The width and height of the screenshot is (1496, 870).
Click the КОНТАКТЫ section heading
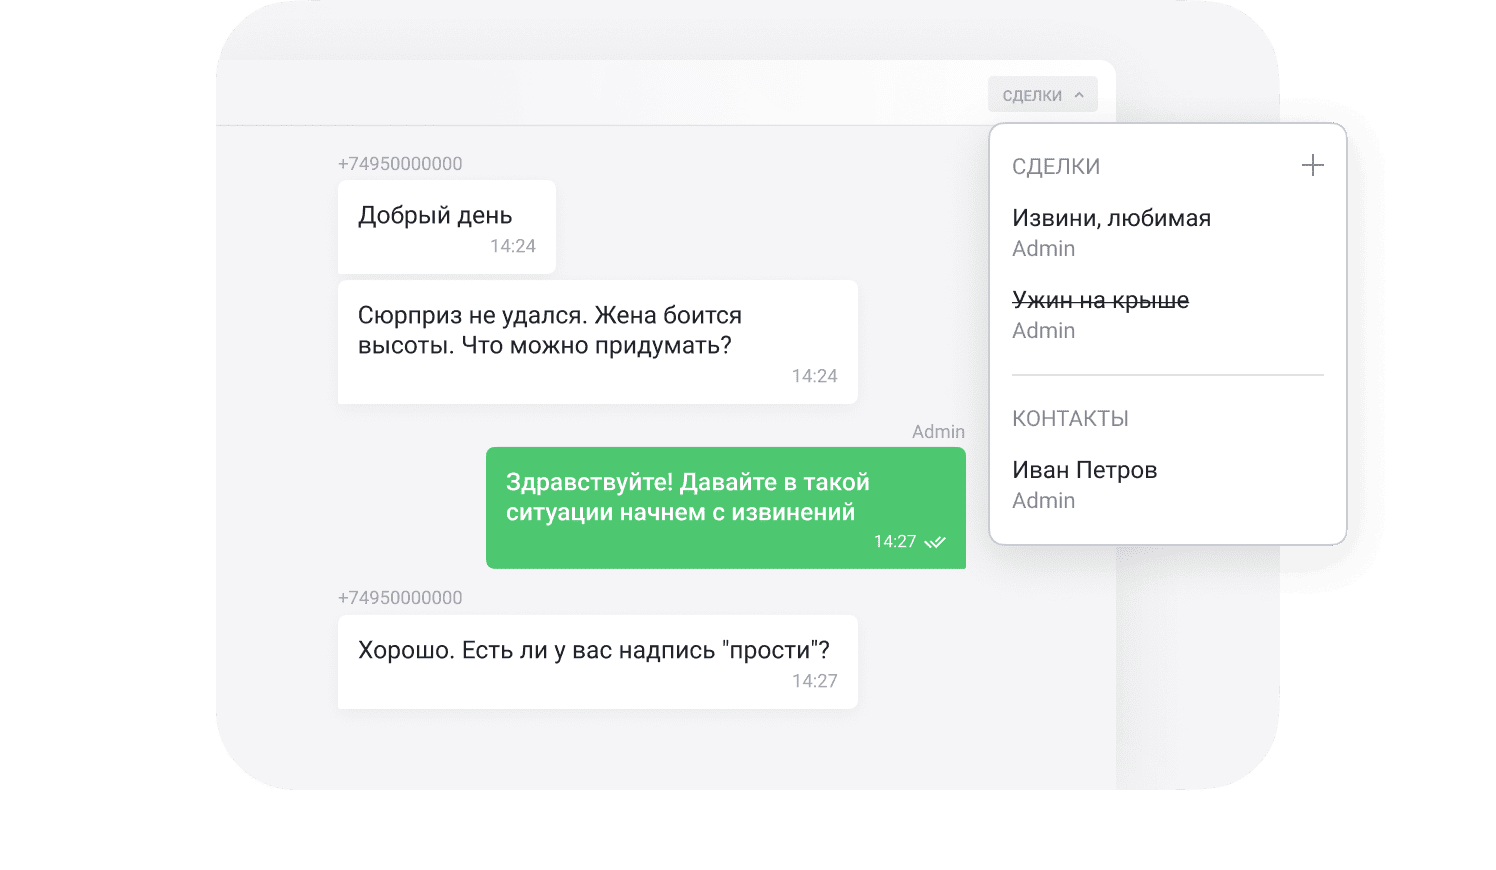click(x=1070, y=419)
